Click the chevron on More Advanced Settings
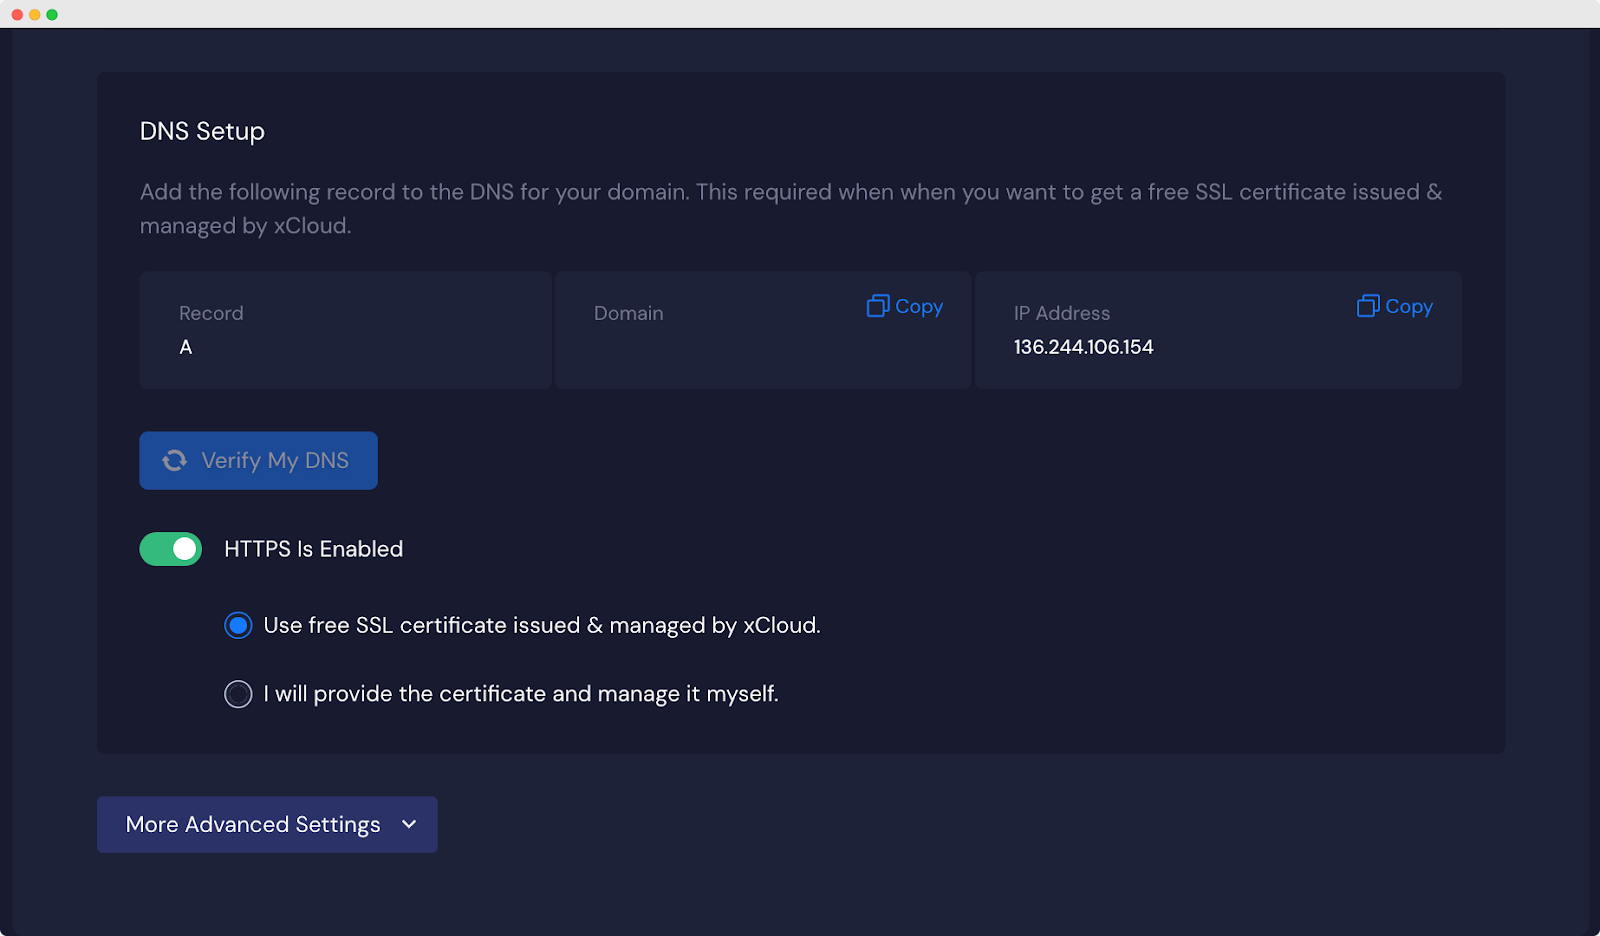The height and width of the screenshot is (936, 1600). click(x=408, y=825)
